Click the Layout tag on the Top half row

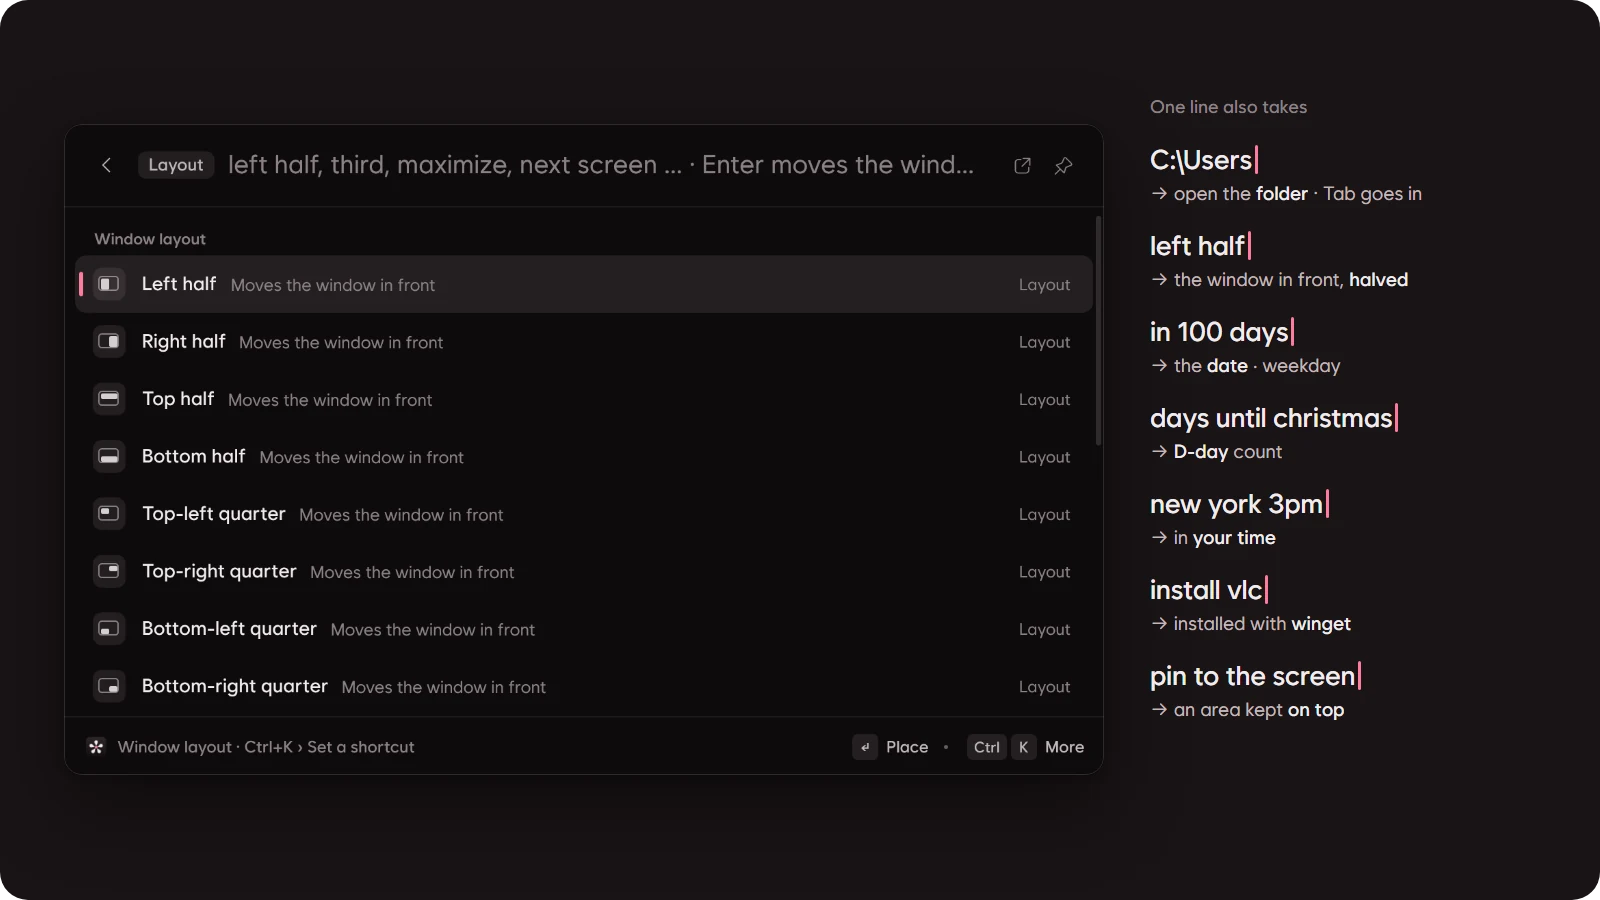pos(1044,400)
